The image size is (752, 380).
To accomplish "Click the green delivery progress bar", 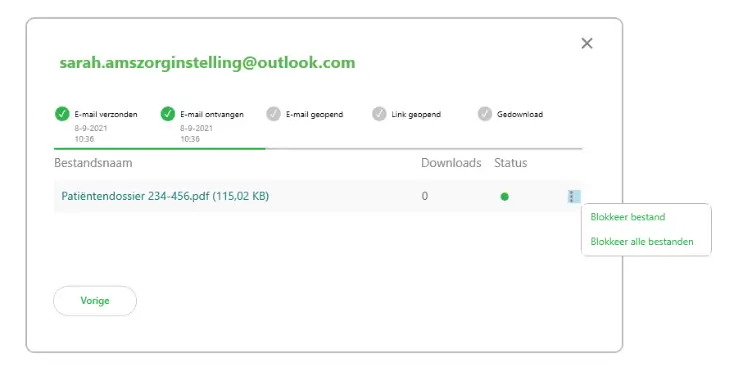I will coord(160,149).
